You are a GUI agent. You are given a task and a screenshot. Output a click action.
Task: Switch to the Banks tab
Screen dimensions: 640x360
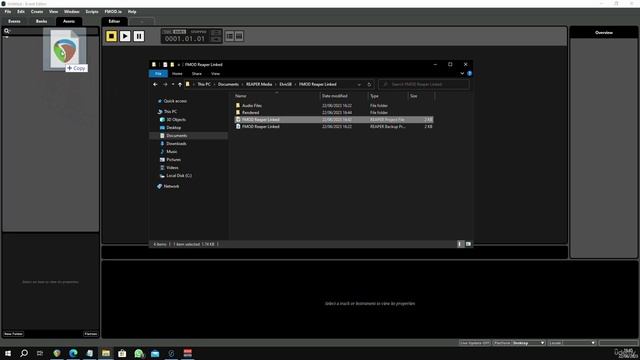click(41, 21)
